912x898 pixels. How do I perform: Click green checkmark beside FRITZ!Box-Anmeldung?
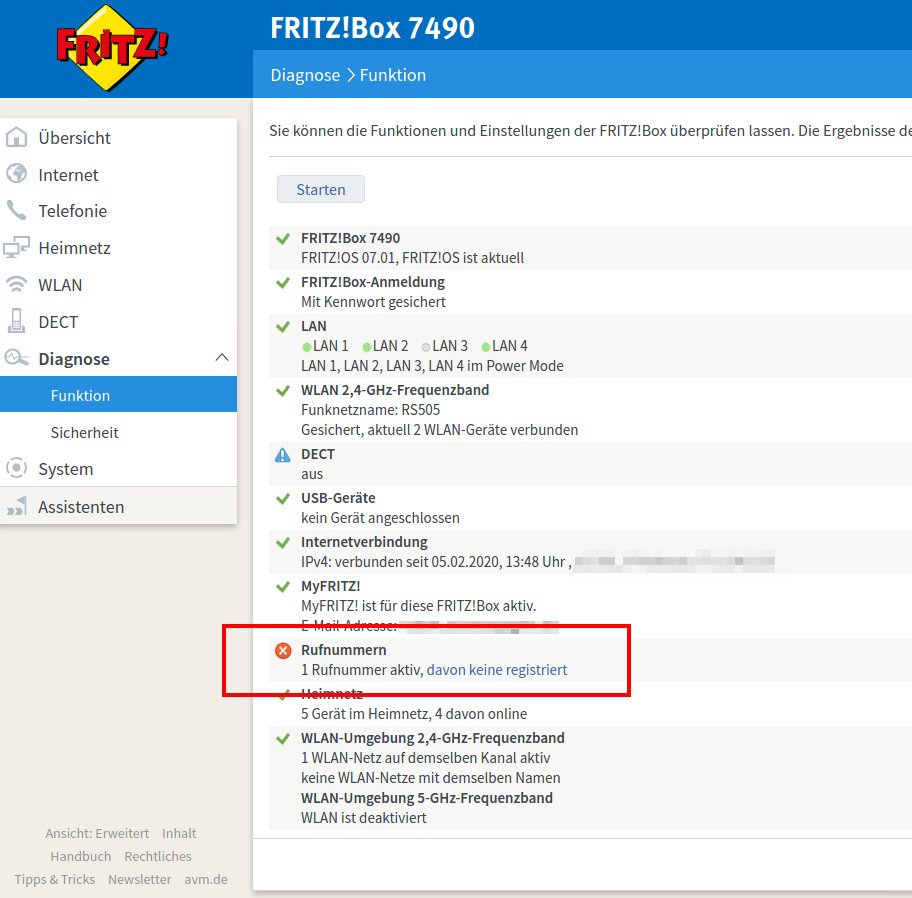pyautogui.click(x=283, y=283)
